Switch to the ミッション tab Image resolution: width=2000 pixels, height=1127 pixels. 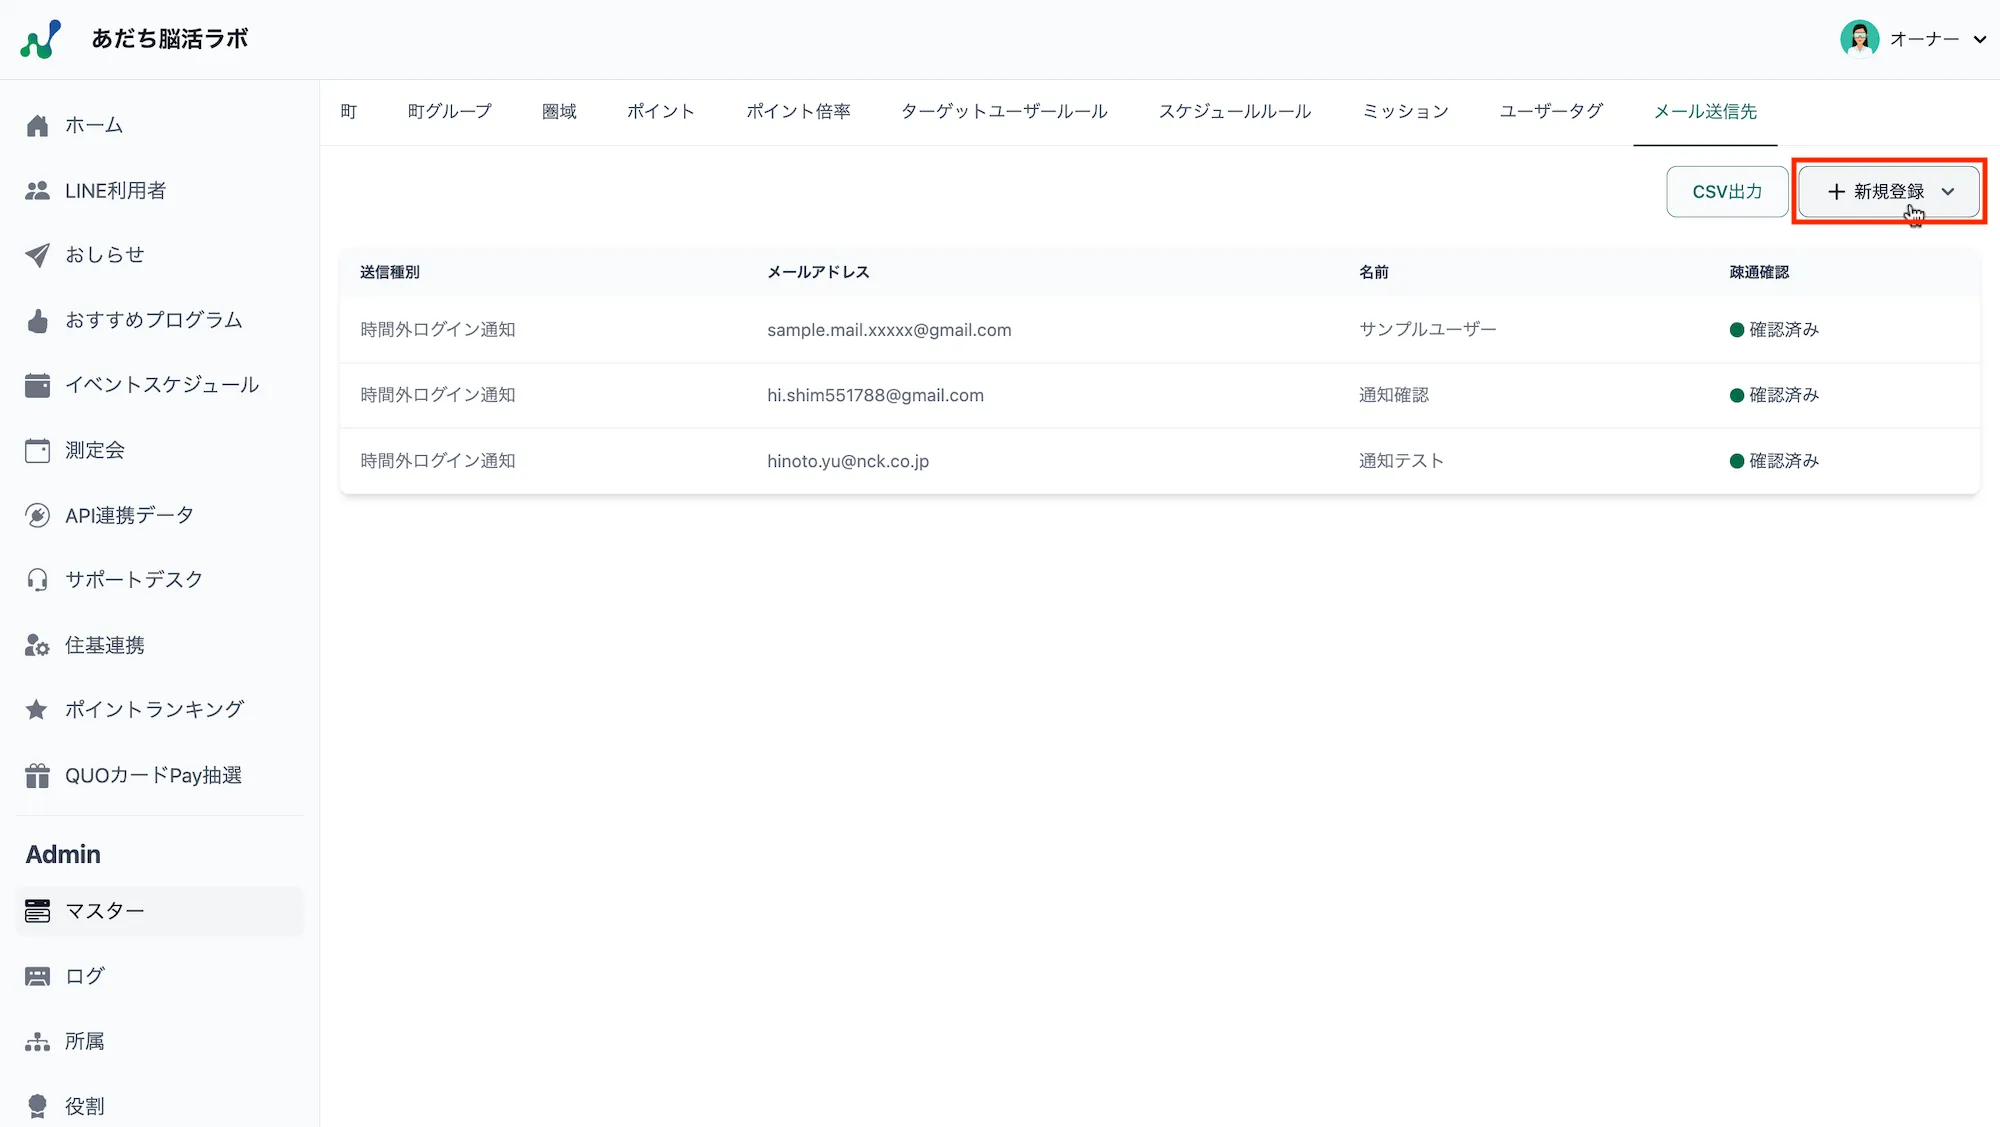pos(1405,111)
